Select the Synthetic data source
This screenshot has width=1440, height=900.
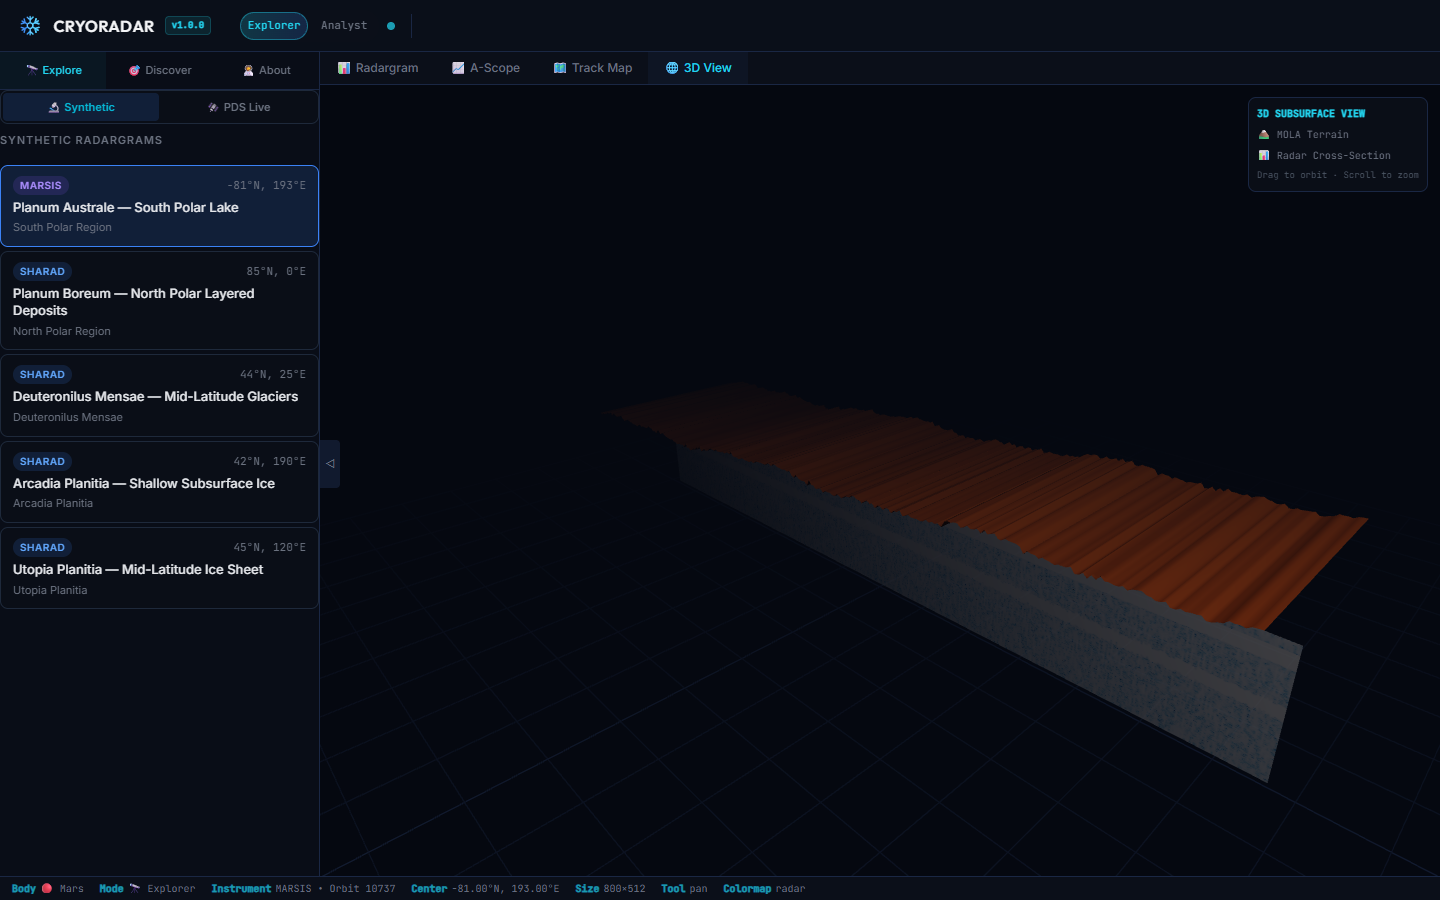[x=81, y=107]
